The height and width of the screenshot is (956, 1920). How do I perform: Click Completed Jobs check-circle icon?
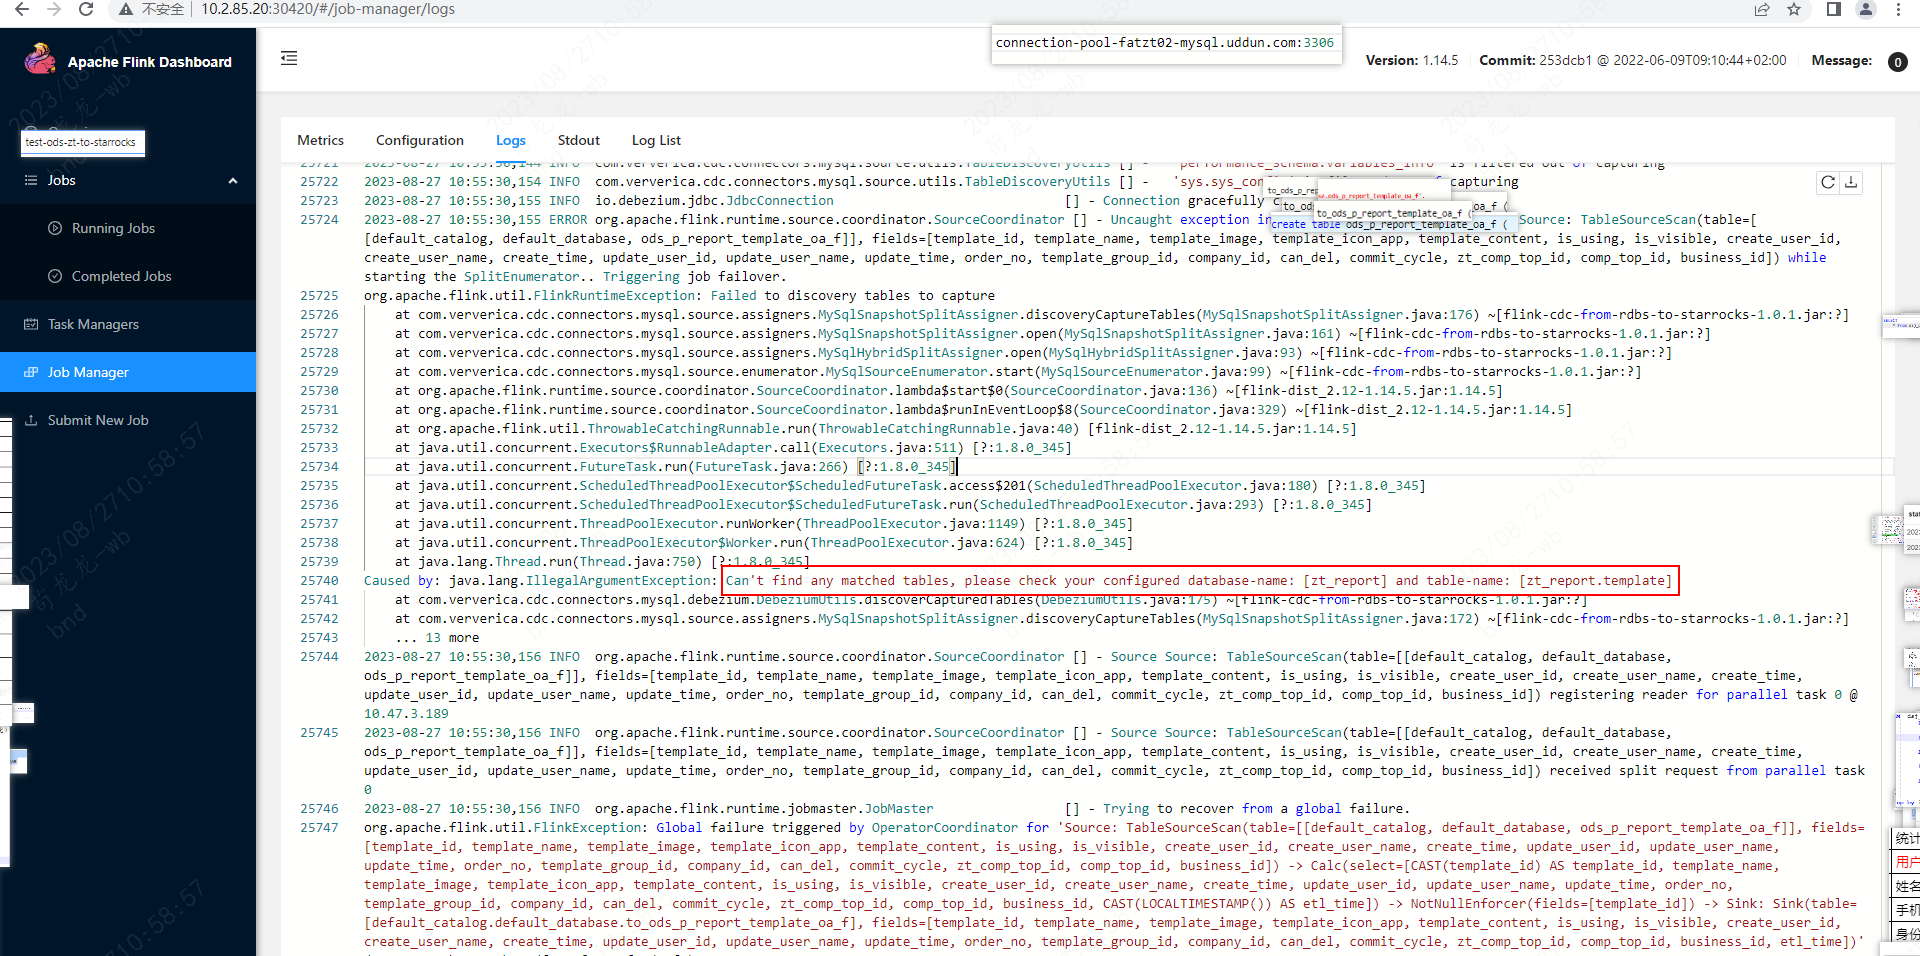[x=55, y=276]
